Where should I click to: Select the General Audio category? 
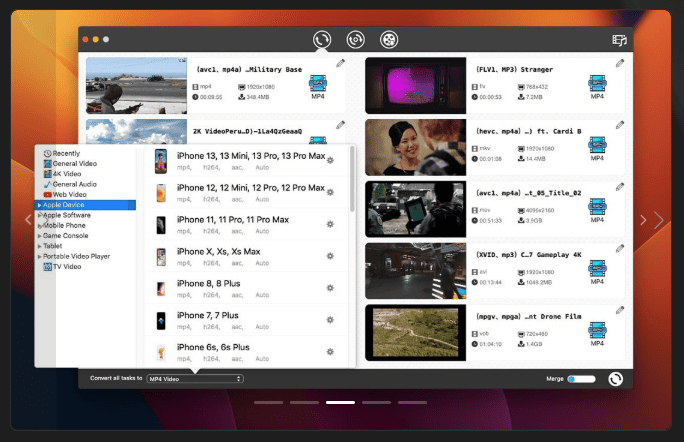coord(70,184)
